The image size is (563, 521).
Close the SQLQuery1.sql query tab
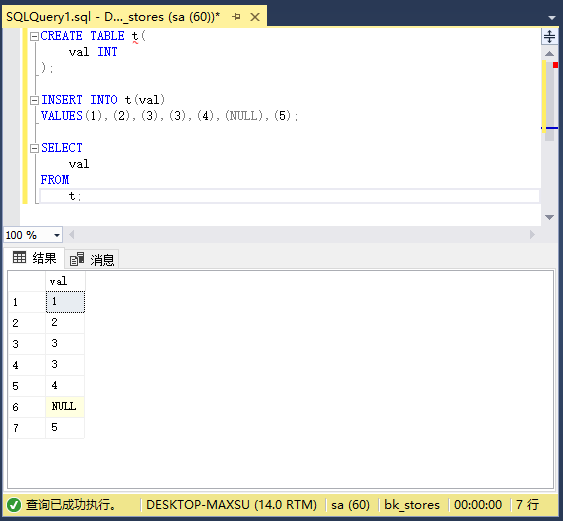(x=255, y=17)
